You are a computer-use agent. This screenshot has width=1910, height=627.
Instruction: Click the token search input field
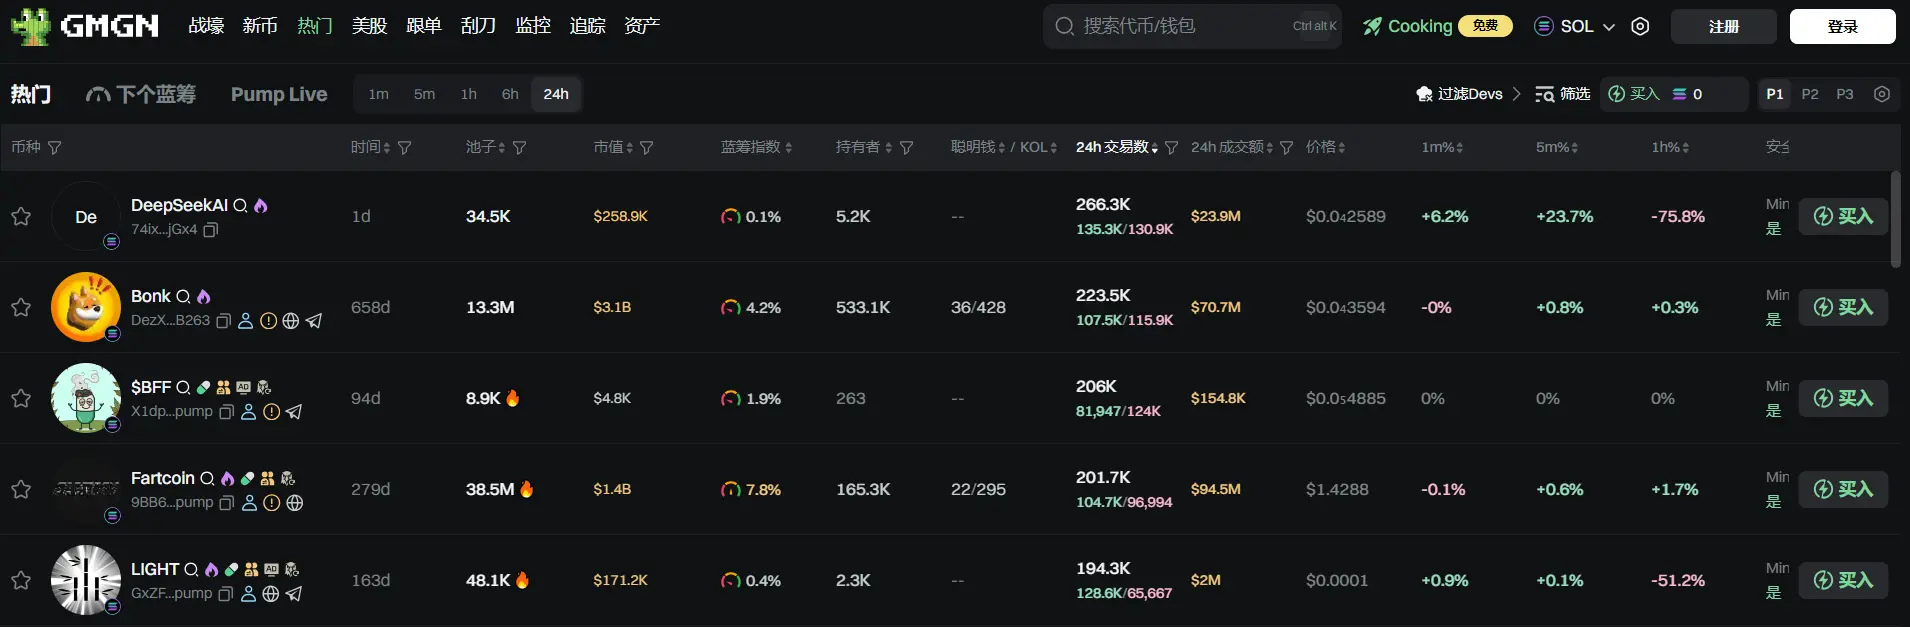coord(1180,26)
